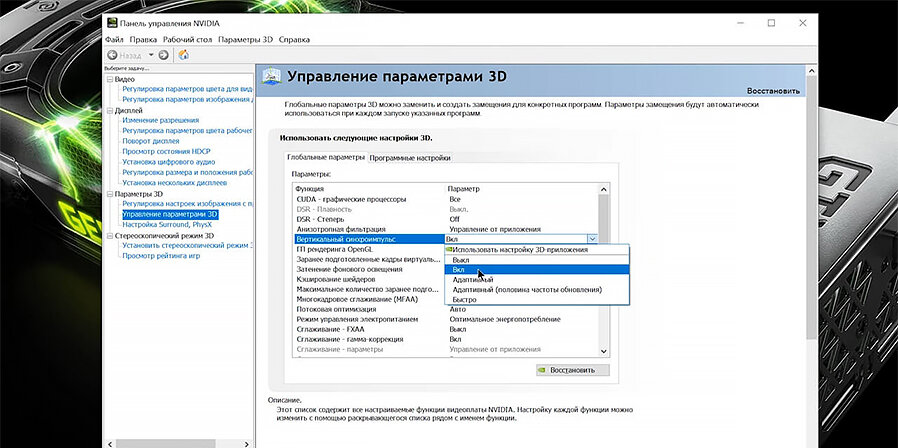Choose Адаптивный (половина частоты обновления) option
This screenshot has height=448, width=898.
[537, 289]
